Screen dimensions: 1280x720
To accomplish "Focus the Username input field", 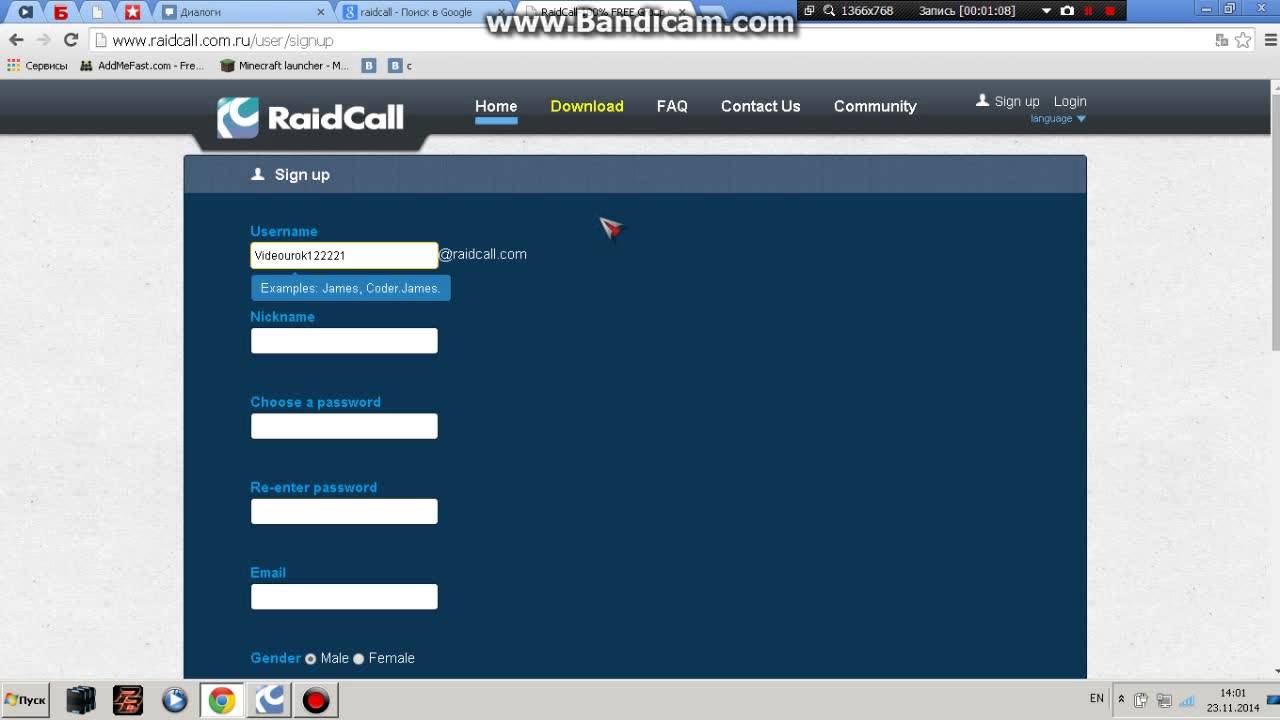I will click(344, 255).
